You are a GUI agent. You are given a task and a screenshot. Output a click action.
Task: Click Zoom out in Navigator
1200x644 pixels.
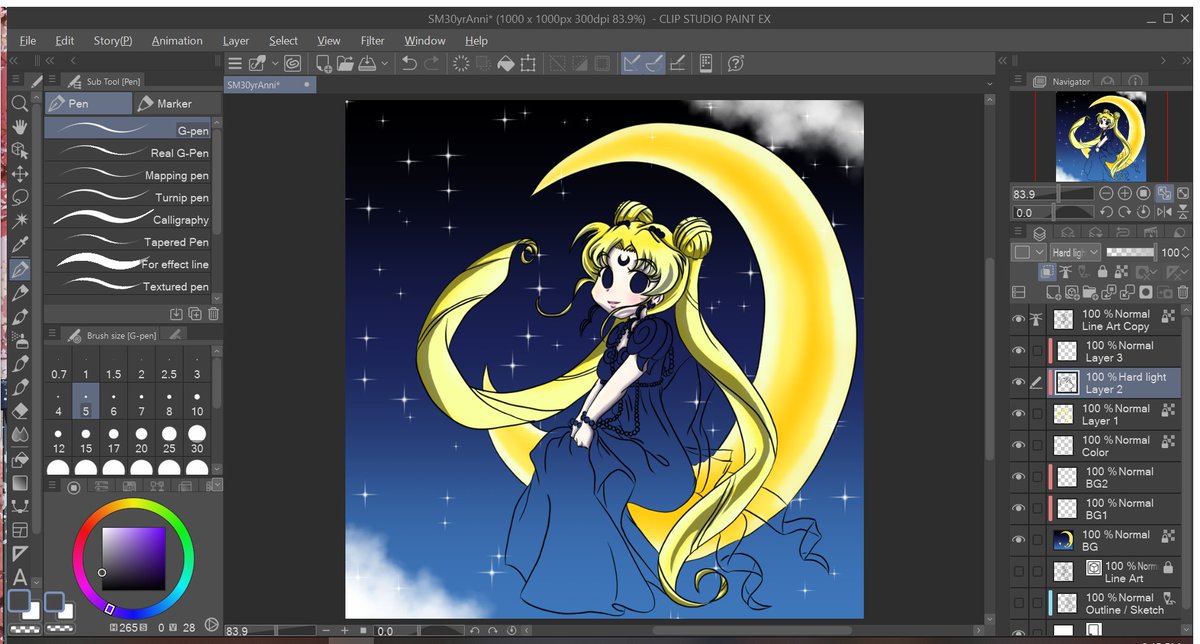tap(1107, 194)
